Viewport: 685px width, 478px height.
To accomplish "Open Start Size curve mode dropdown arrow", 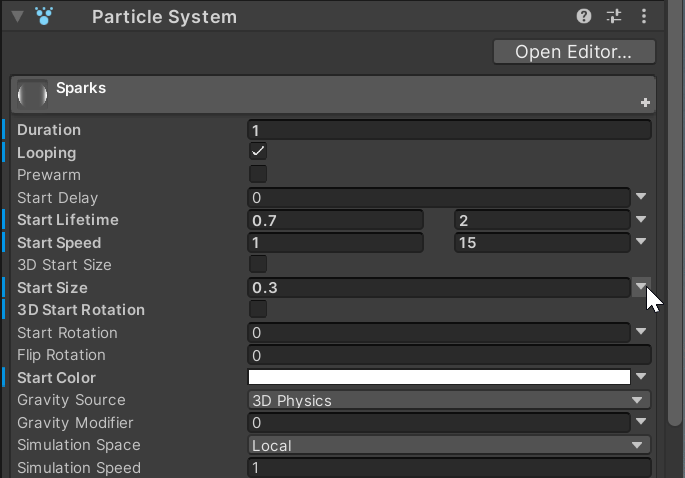I will point(641,287).
